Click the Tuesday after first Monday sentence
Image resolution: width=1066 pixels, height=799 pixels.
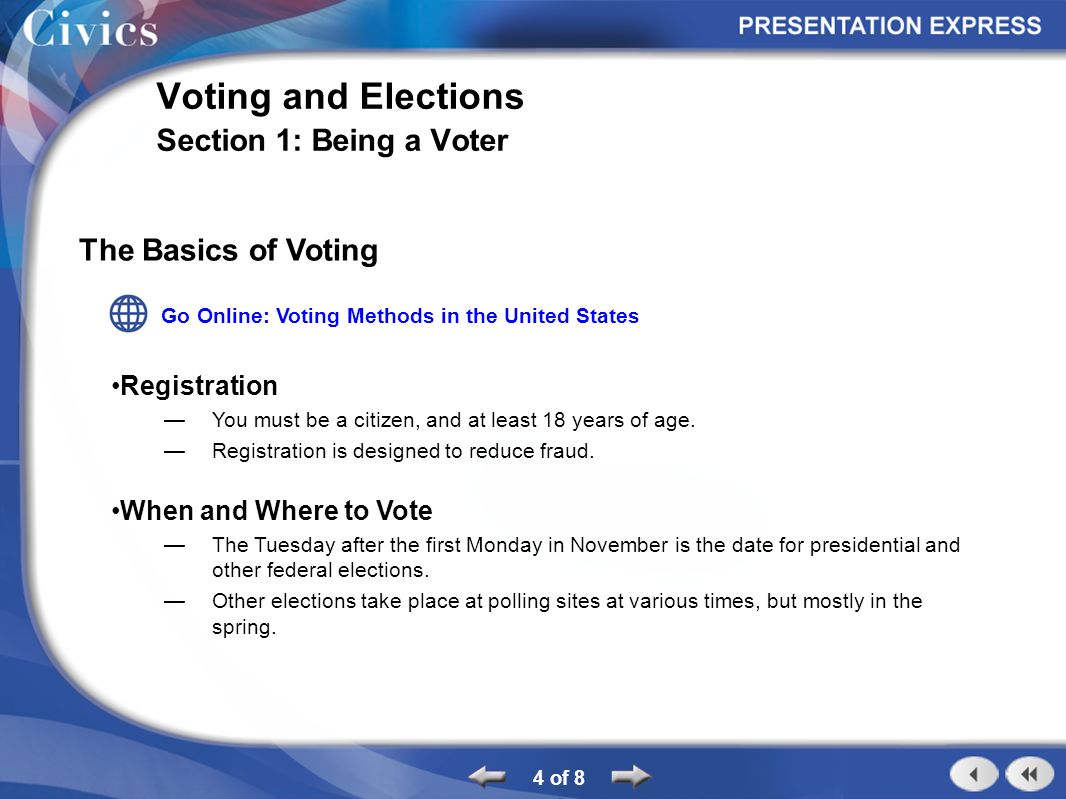point(586,545)
